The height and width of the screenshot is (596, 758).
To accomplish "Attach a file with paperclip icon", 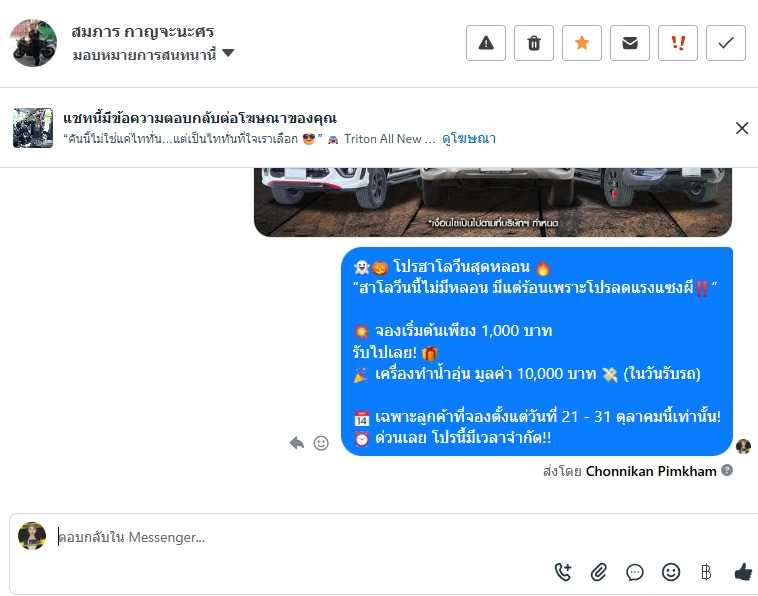I will [x=598, y=572].
